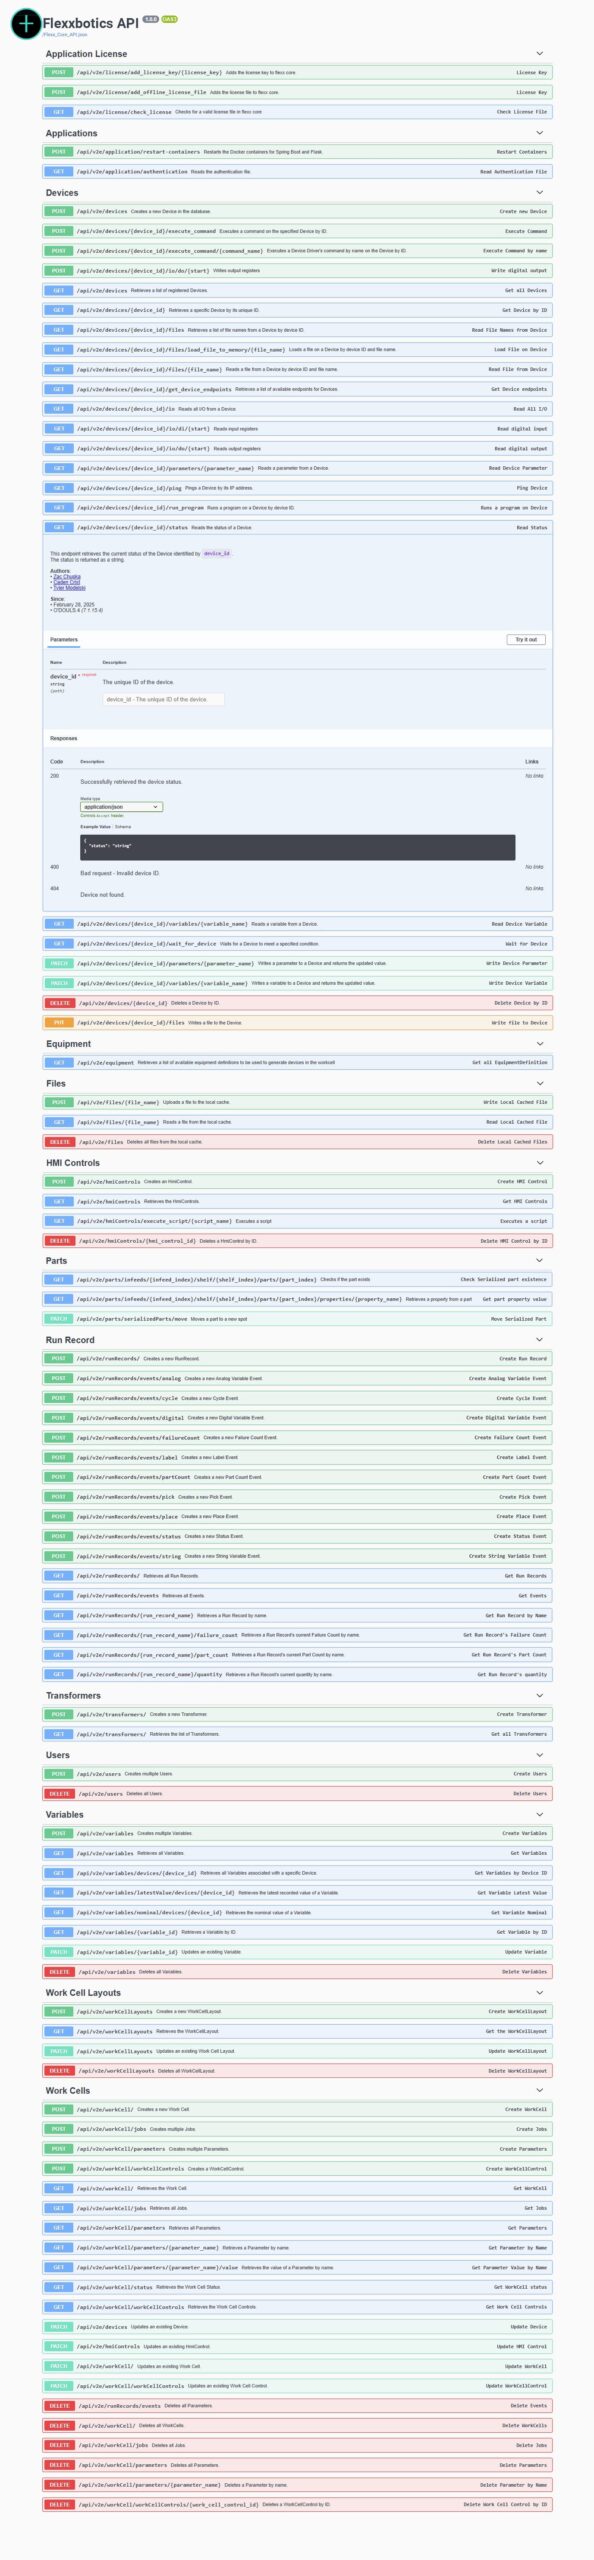Viewport: 594px width, 2560px height.
Task: Expand the Delete Parameter by Name operation
Action: click(297, 2485)
